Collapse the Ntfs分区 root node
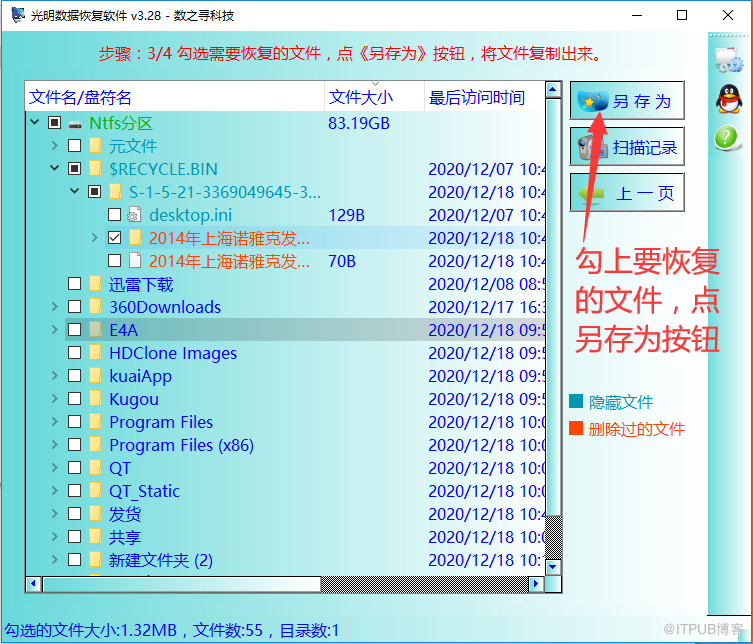Screen dimensions: 753x644 pos(35,122)
